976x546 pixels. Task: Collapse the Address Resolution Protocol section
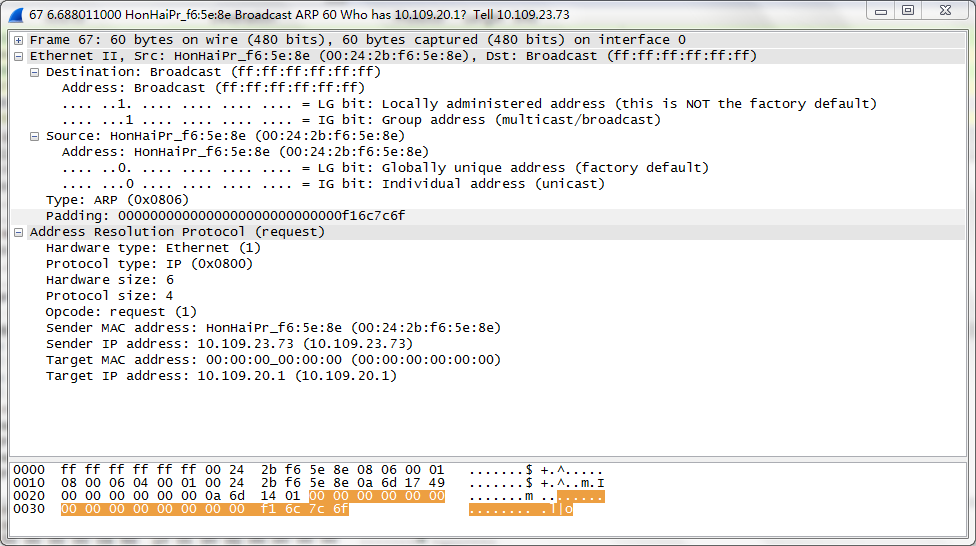pos(19,232)
